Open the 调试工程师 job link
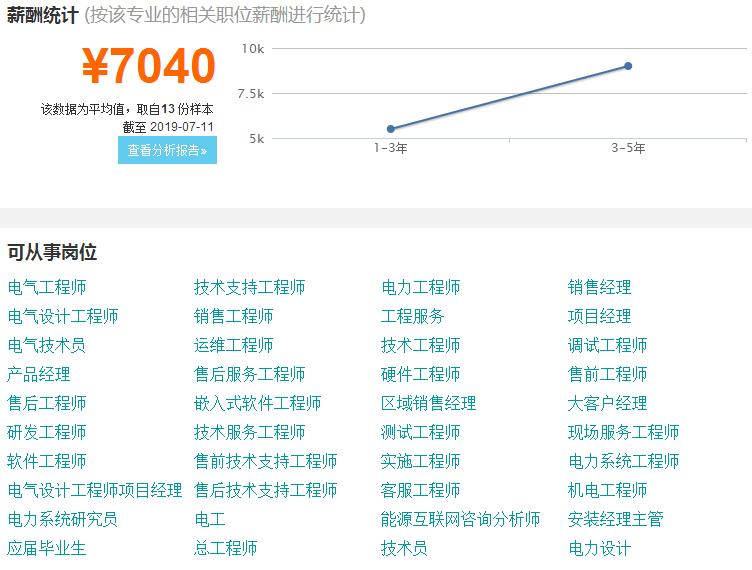752x570 pixels. click(608, 345)
